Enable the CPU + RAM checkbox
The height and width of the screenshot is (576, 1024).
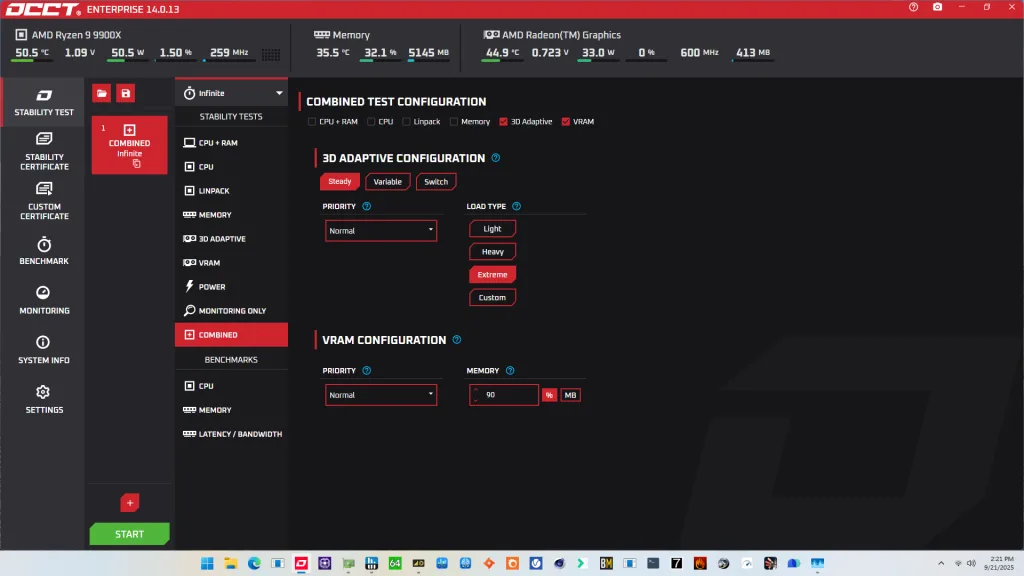312,120
